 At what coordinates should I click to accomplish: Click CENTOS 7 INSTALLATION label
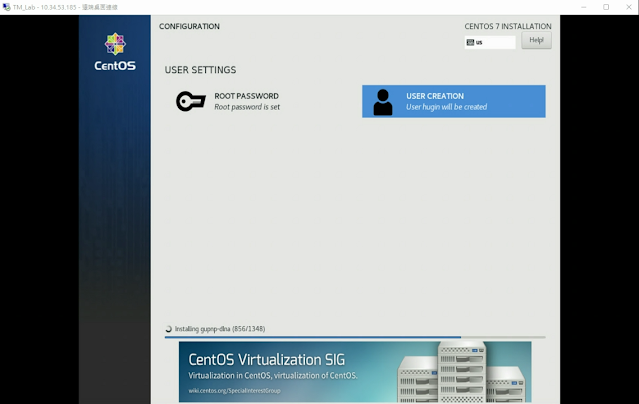pos(508,26)
